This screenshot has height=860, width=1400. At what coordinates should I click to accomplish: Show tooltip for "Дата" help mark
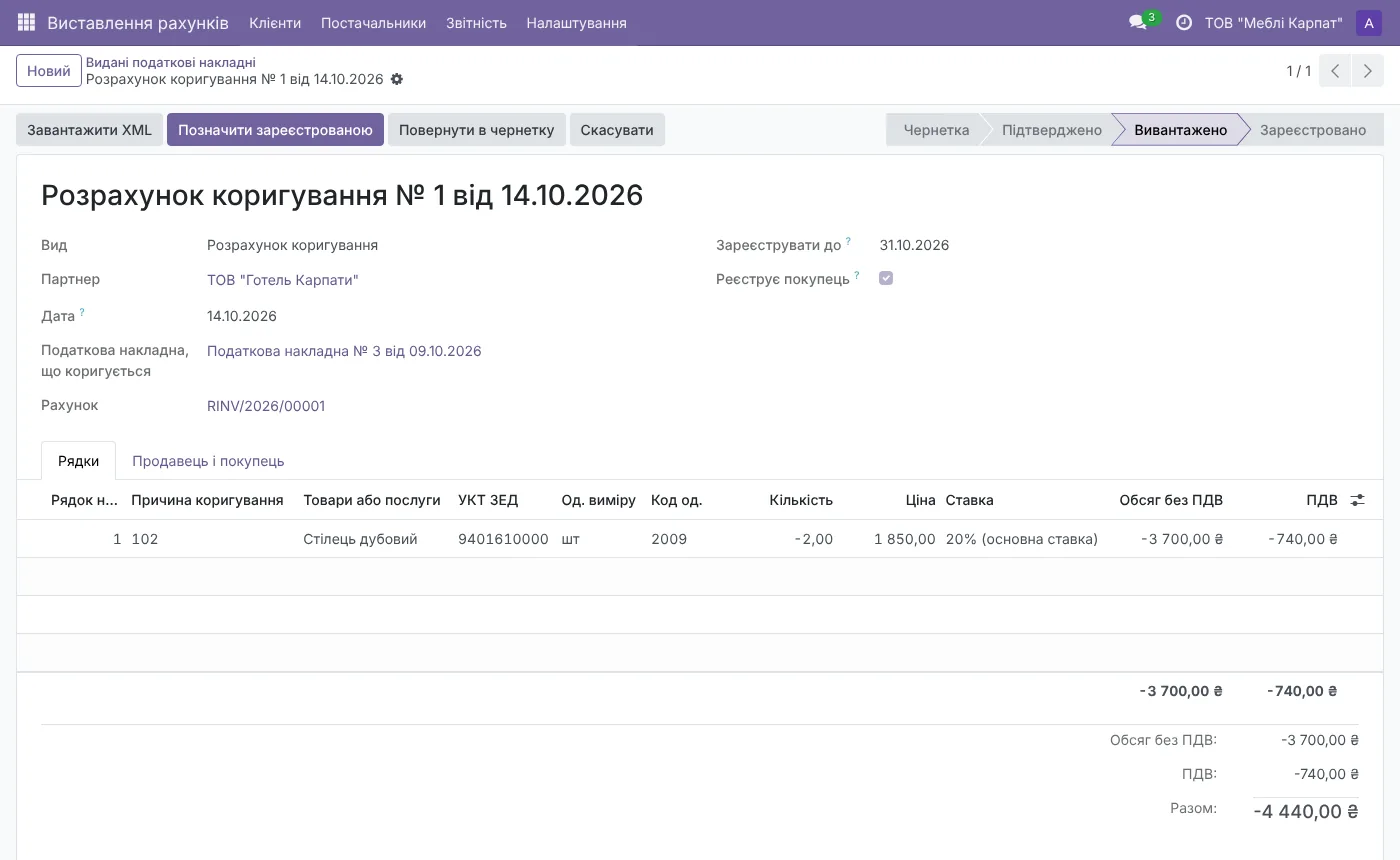pos(82,312)
